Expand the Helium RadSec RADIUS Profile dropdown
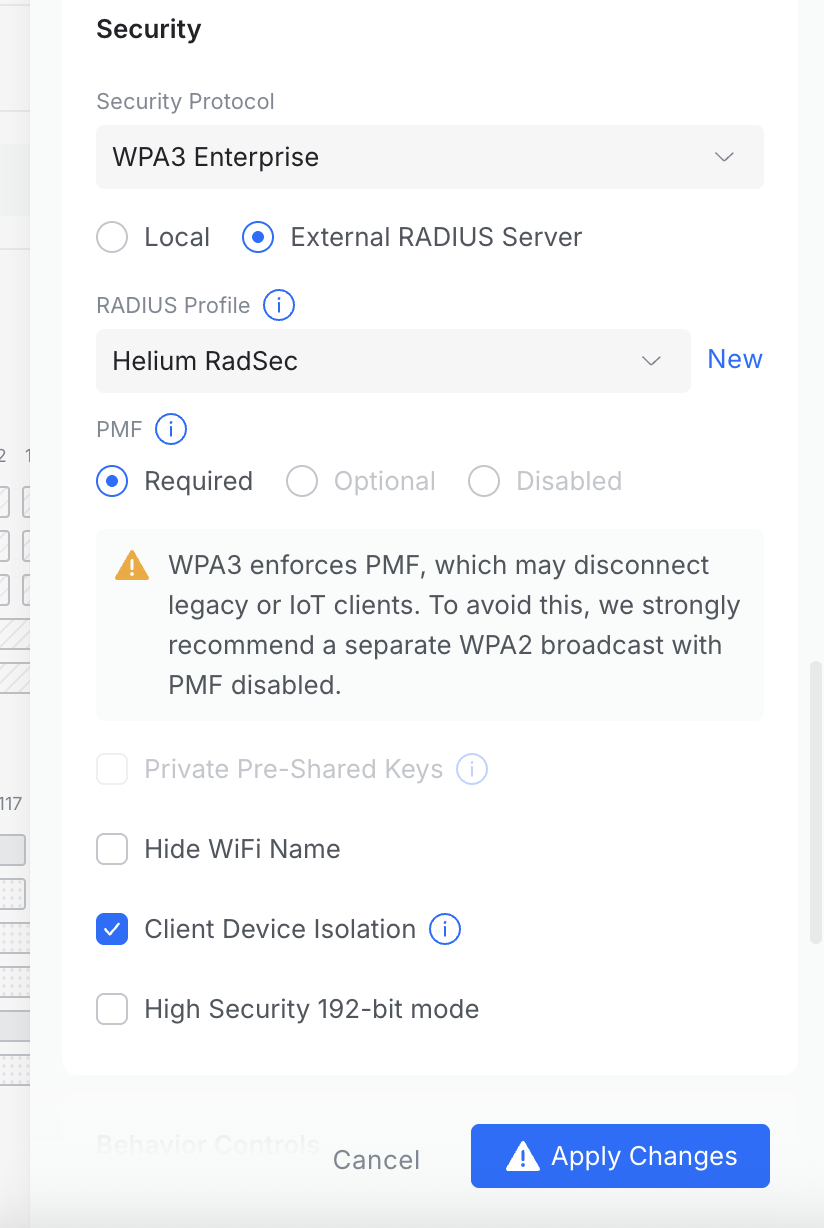 click(393, 361)
